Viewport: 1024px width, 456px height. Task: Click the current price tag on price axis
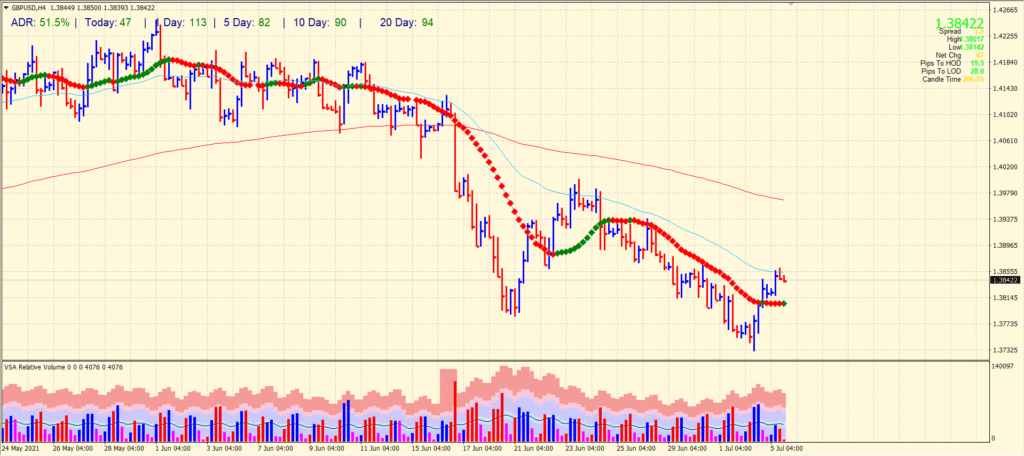tap(1002, 280)
